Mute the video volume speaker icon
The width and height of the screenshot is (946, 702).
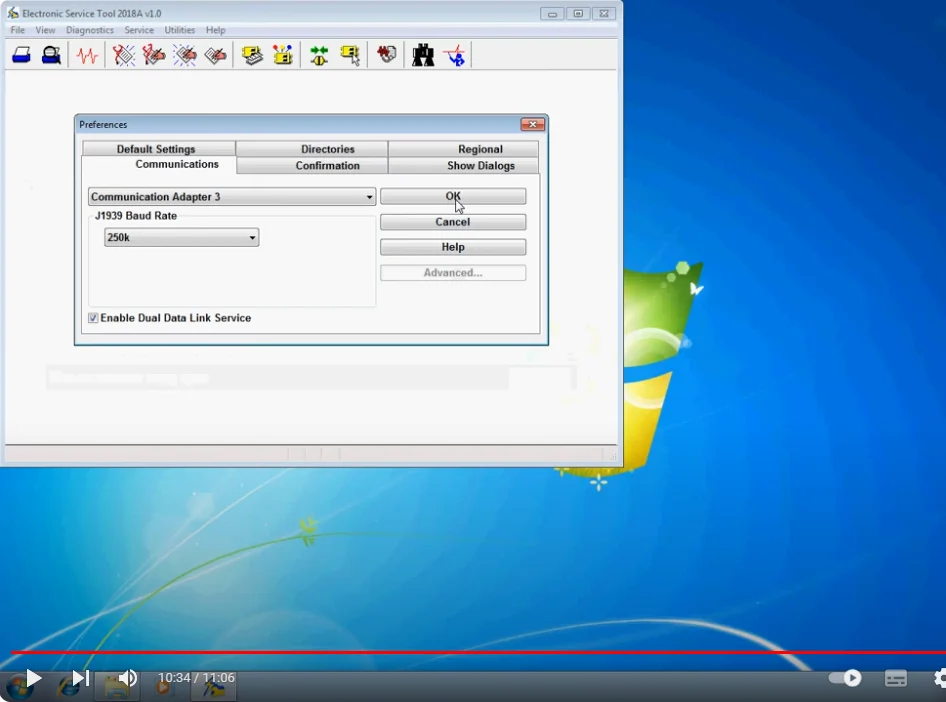(127, 678)
